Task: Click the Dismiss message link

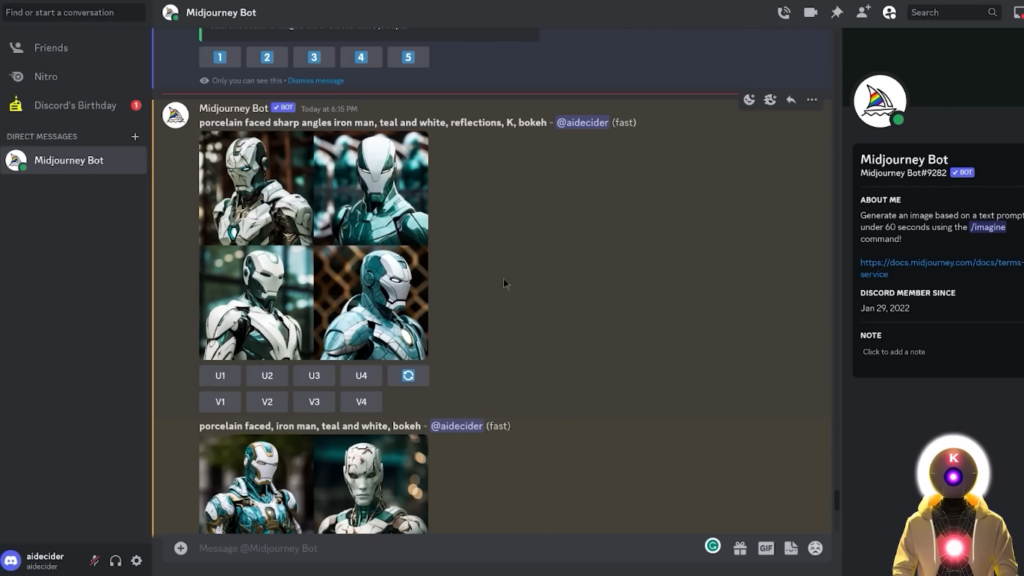Action: [316, 81]
